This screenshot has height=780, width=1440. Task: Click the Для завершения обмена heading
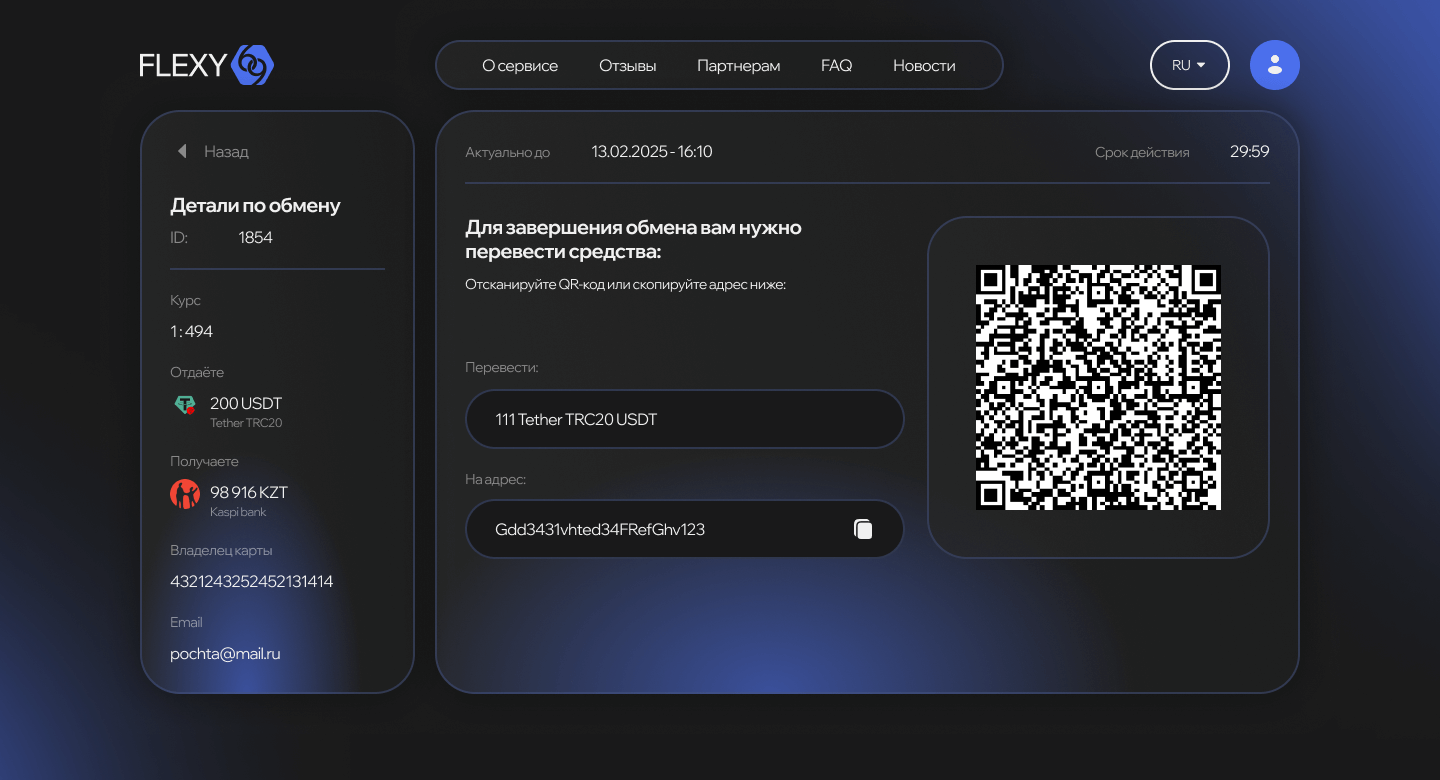click(x=634, y=239)
